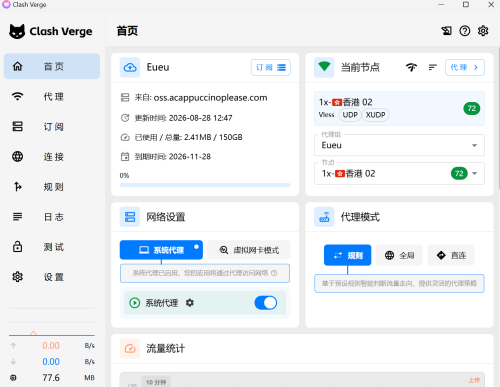Select the 虚拟网卡模式 tab button
500x387 pixels.
[x=249, y=250]
